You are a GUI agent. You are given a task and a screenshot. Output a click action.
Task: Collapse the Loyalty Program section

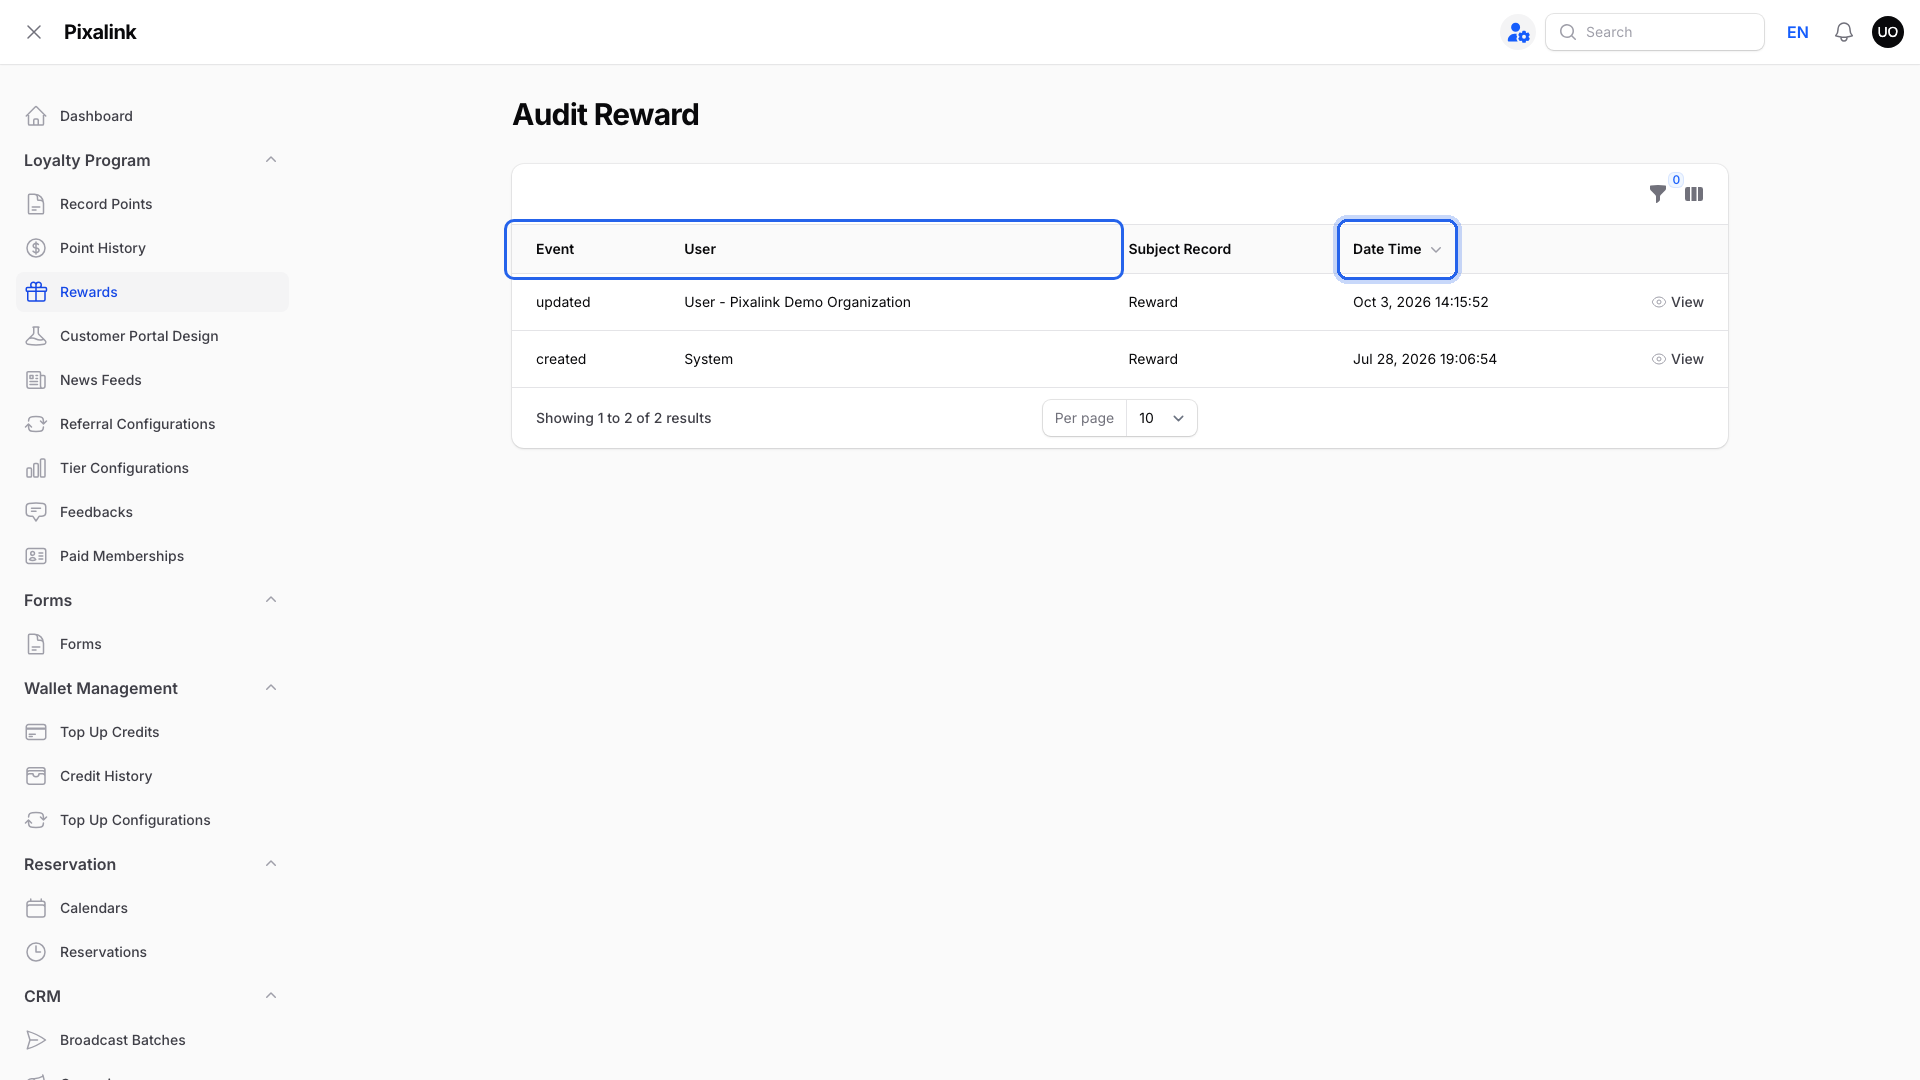click(271, 160)
